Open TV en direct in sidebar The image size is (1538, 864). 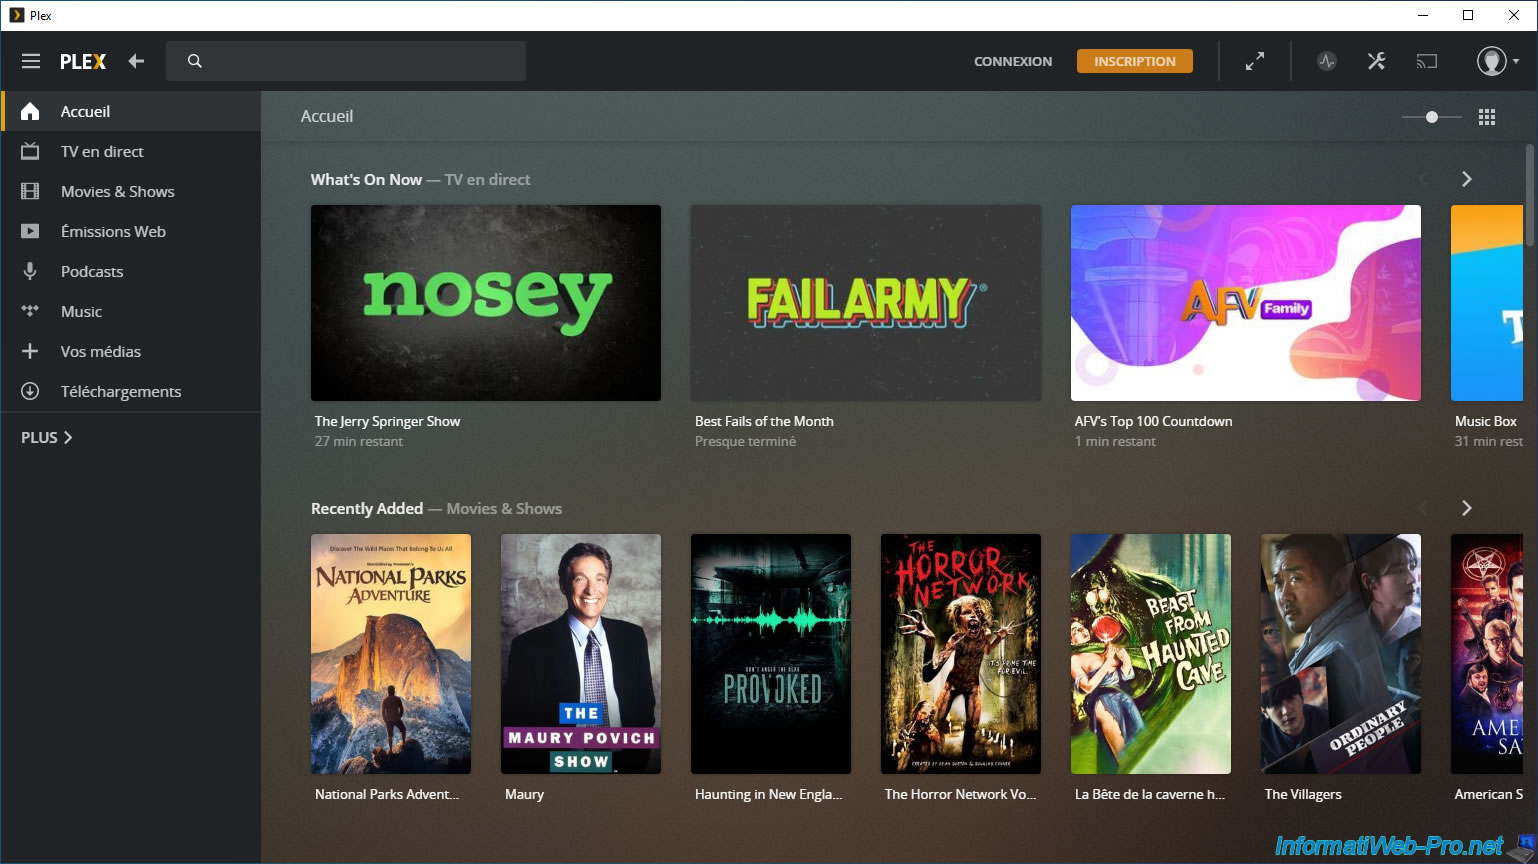pos(102,151)
